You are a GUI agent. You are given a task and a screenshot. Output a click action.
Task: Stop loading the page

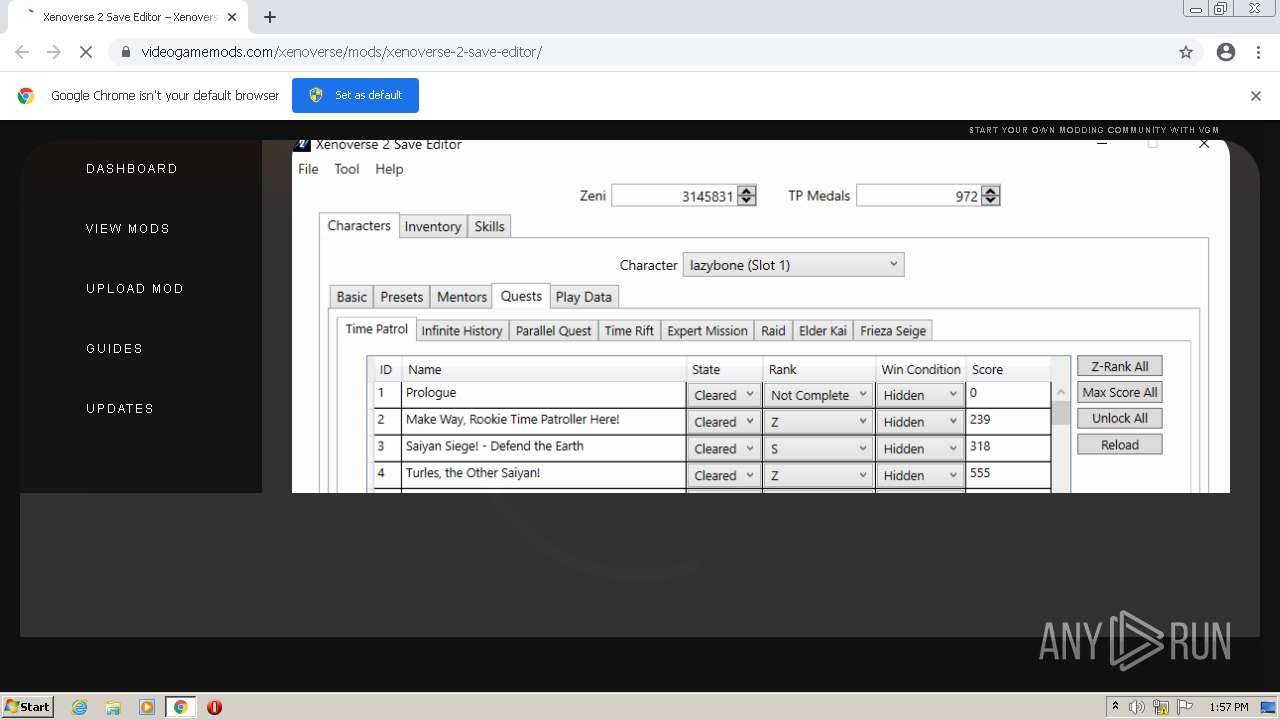click(x=86, y=52)
